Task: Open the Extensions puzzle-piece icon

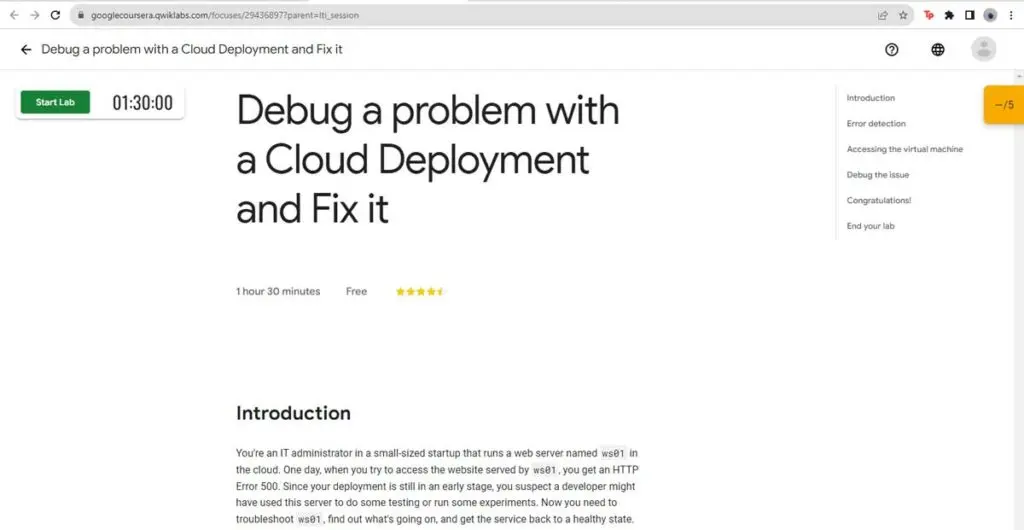Action: pyautogui.click(x=949, y=15)
